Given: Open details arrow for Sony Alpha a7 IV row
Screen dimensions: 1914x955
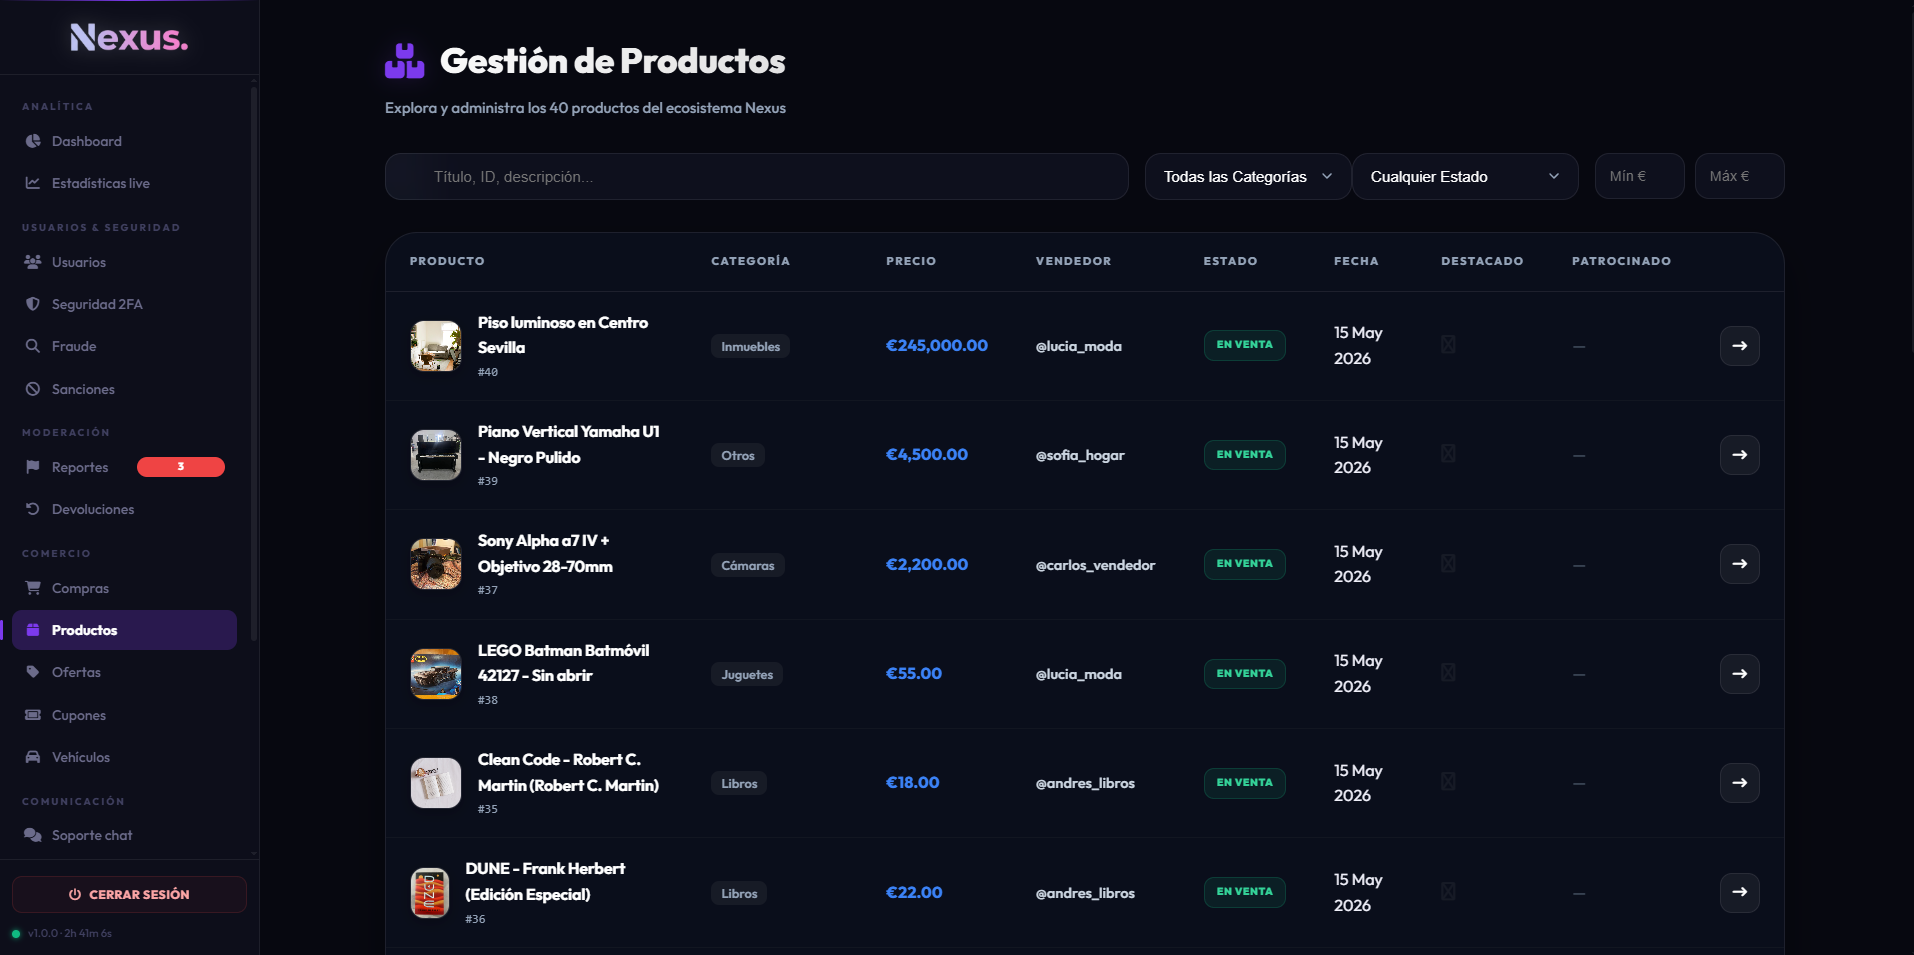Looking at the screenshot, I should 1739,564.
